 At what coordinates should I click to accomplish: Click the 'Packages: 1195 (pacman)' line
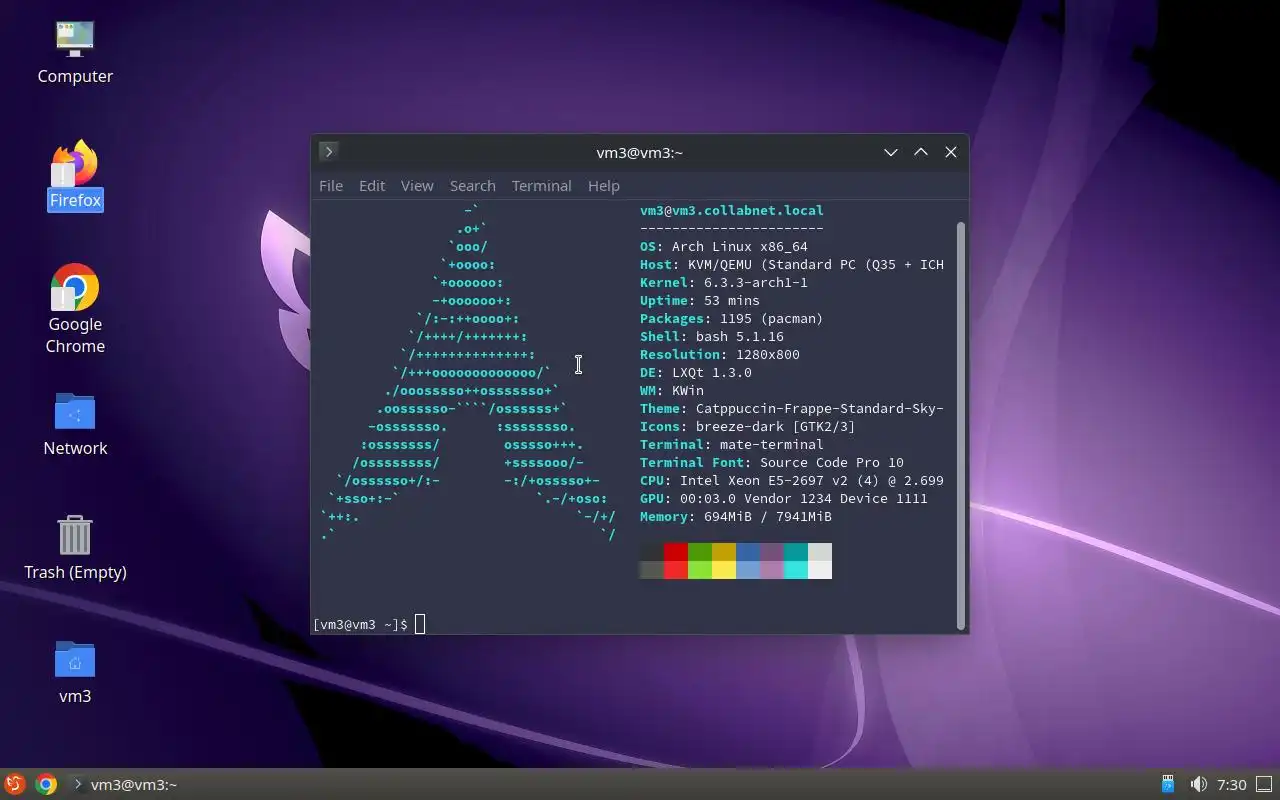pyautogui.click(x=732, y=318)
